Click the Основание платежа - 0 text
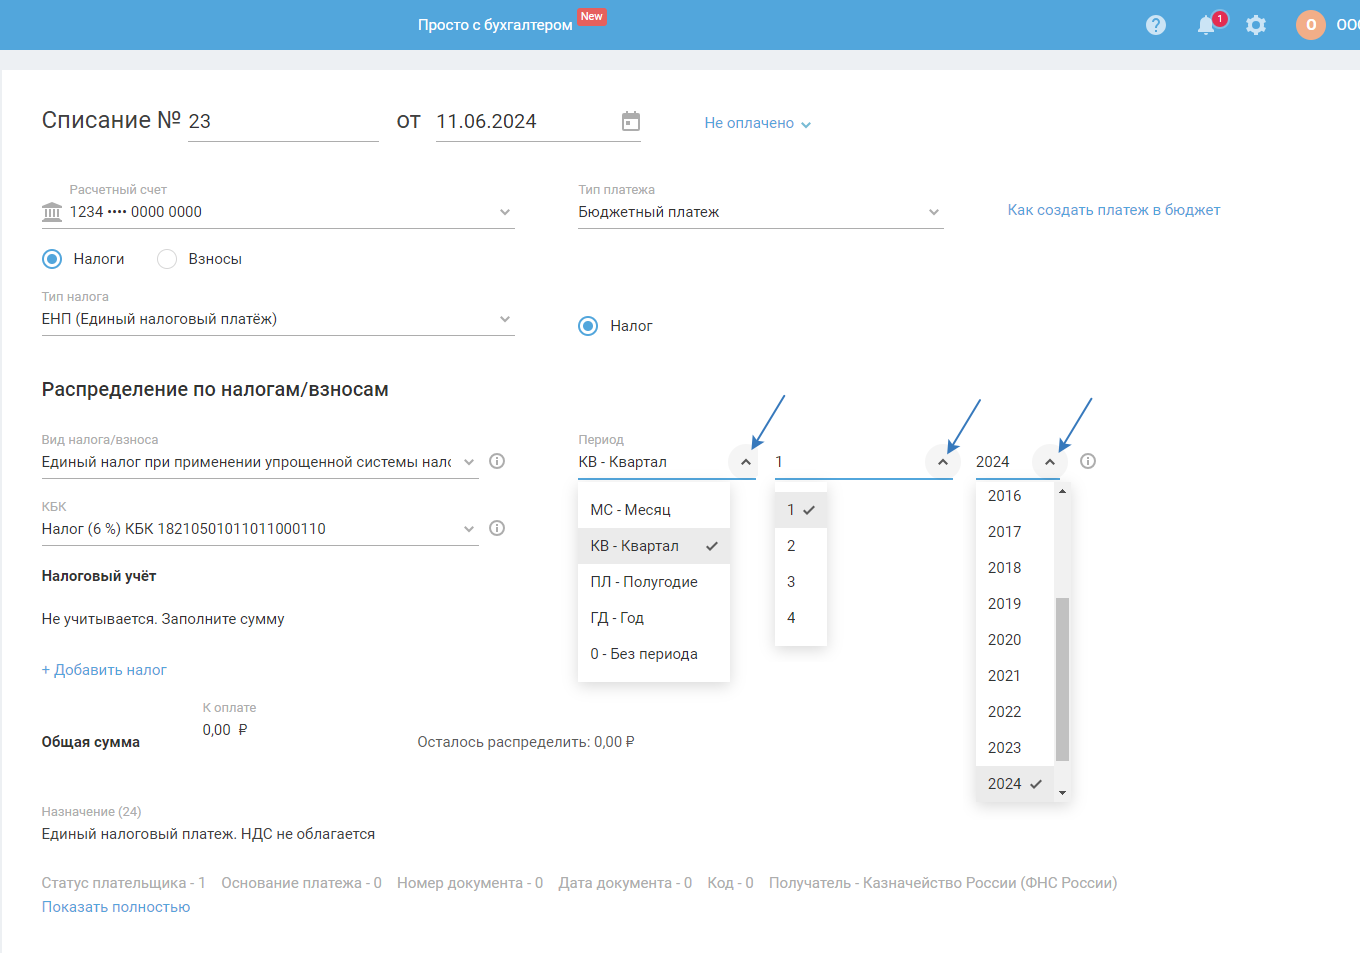 [301, 883]
